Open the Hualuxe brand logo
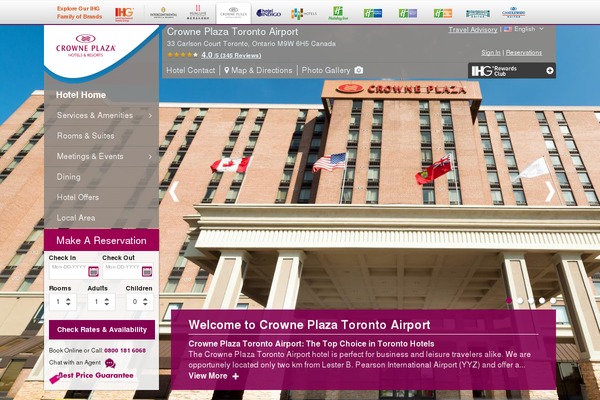This screenshot has width=600, height=400. tap(198, 13)
